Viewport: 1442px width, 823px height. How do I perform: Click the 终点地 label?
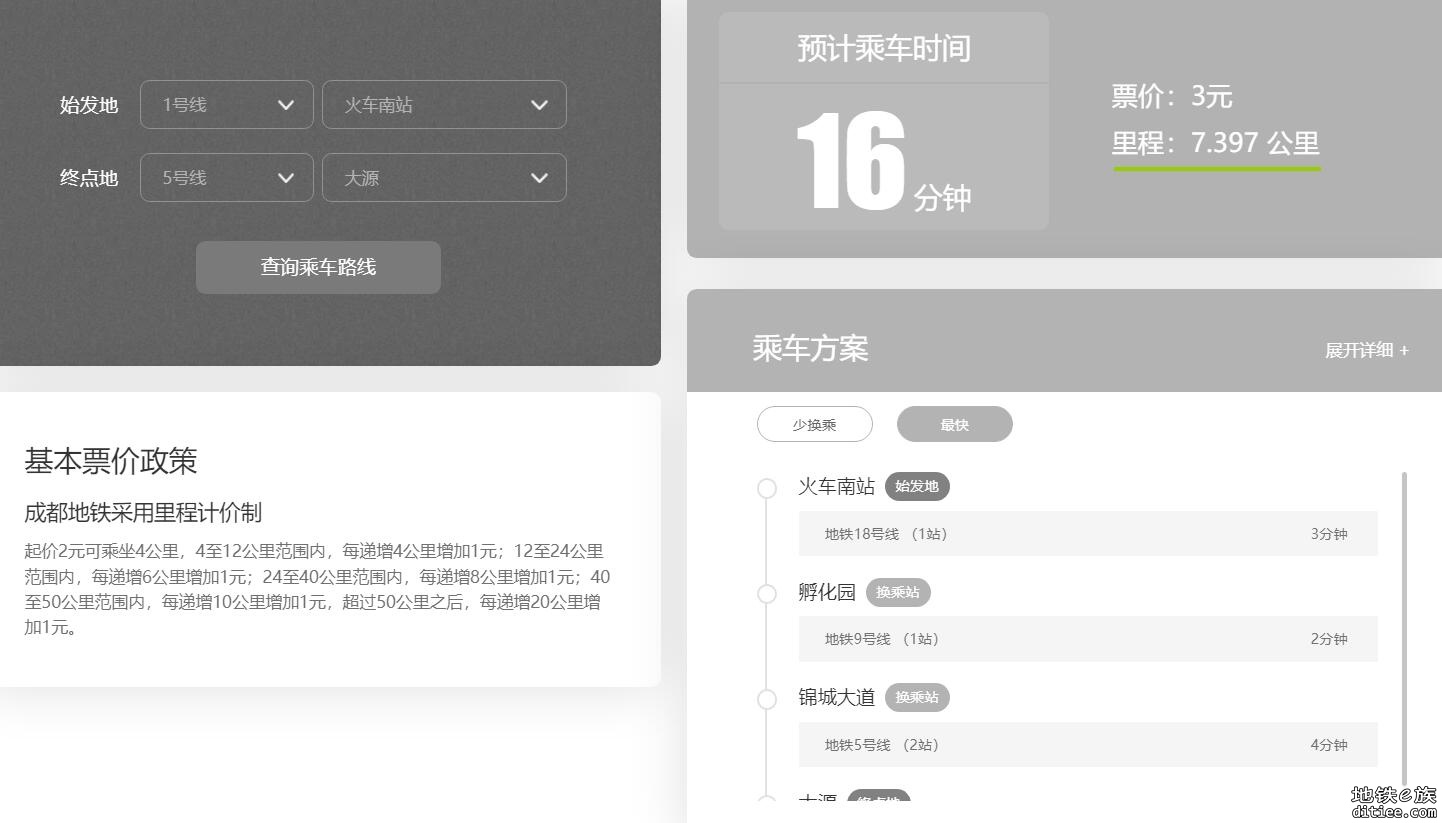pos(89,178)
